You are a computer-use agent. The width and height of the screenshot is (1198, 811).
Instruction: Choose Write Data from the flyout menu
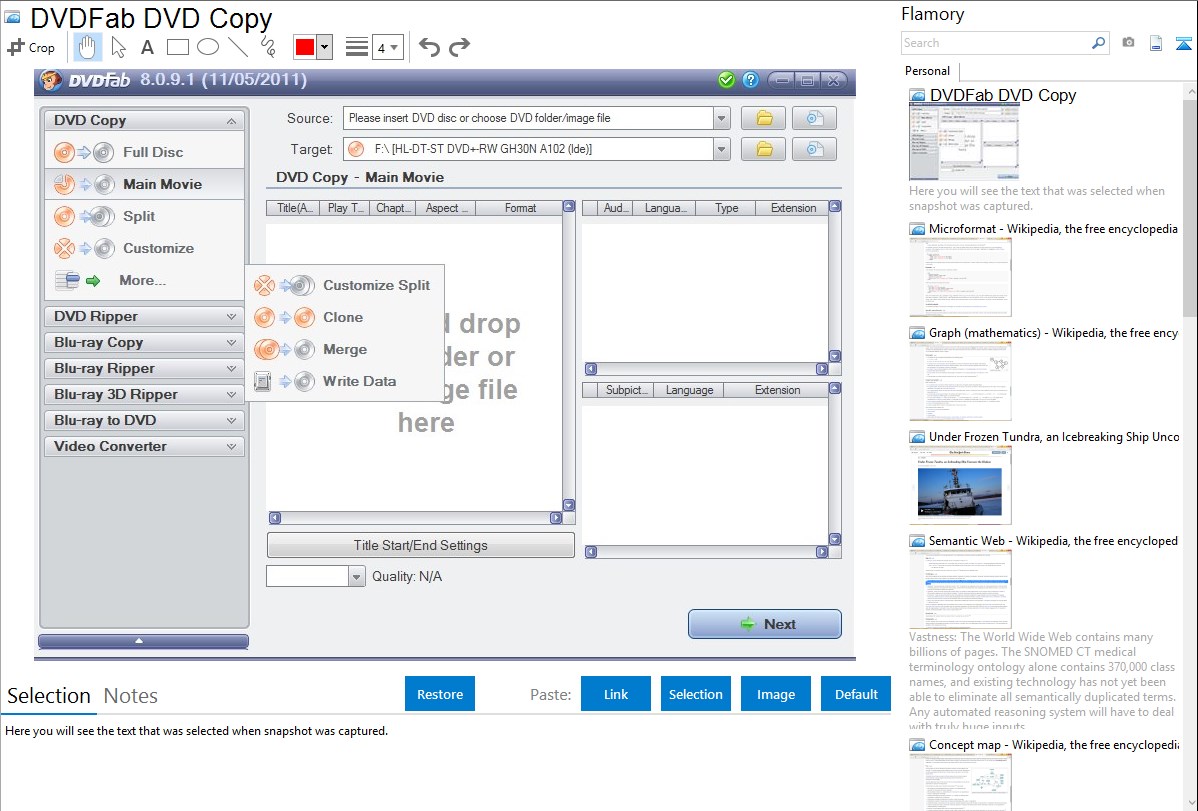[x=344, y=381]
